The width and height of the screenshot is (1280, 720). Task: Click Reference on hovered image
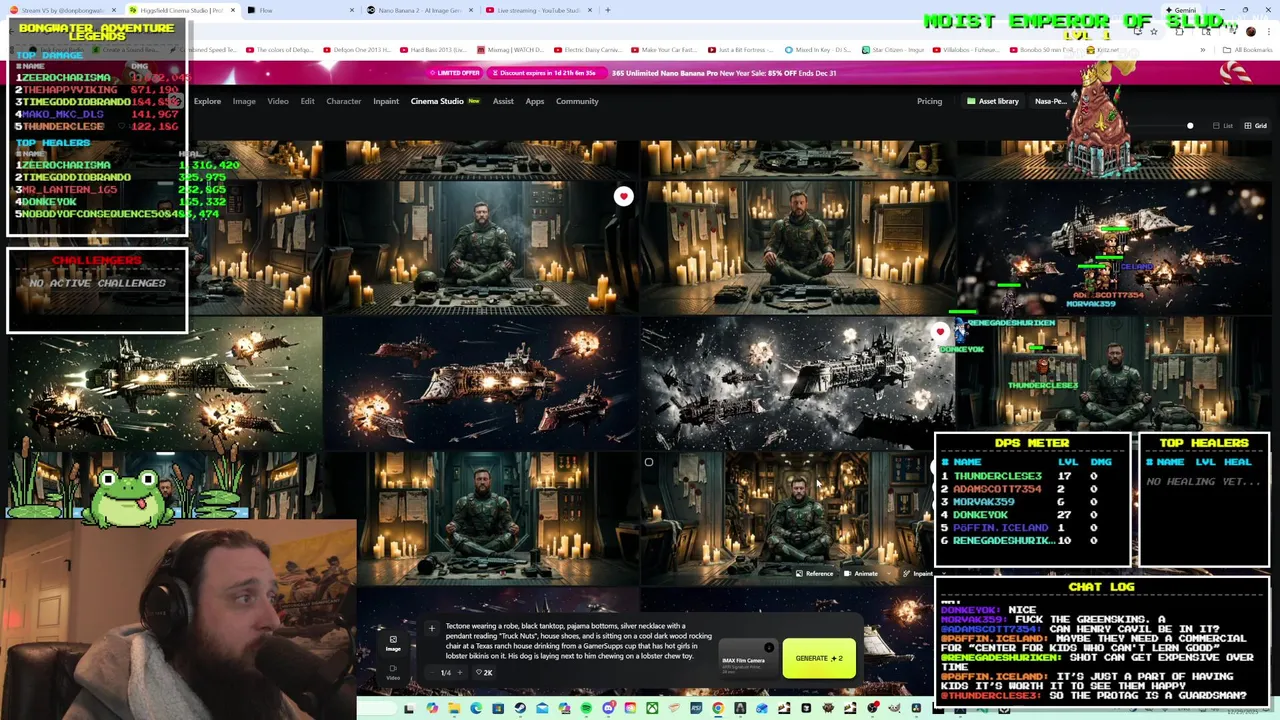[814, 574]
